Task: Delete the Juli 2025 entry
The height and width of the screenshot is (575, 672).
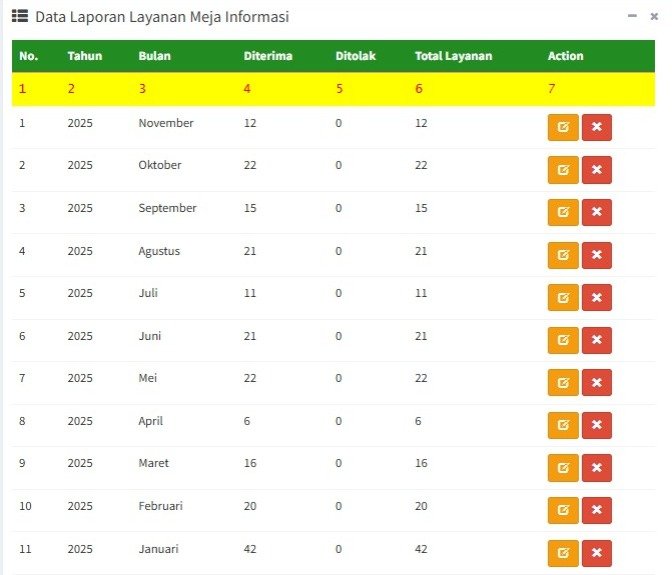Action: click(x=597, y=298)
